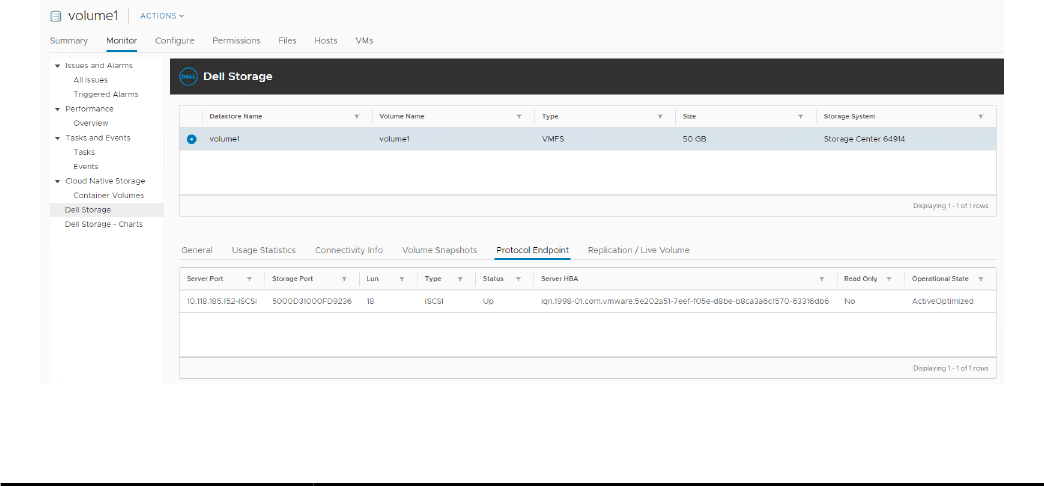
Task: Select Triggered Alarms in the sidebar
Action: pos(106,94)
